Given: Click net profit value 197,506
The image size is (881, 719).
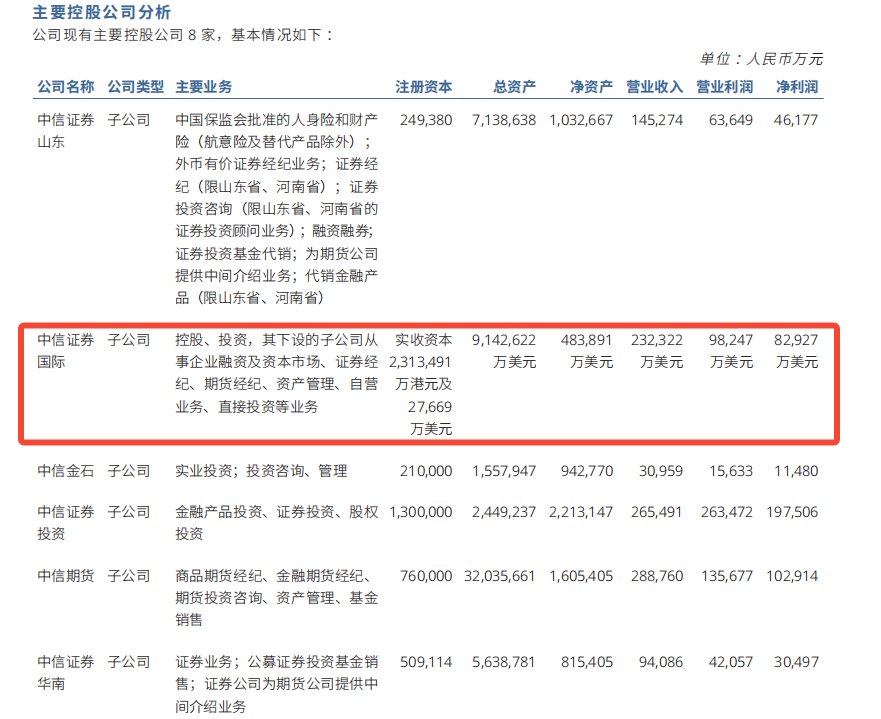Looking at the screenshot, I should (792, 512).
